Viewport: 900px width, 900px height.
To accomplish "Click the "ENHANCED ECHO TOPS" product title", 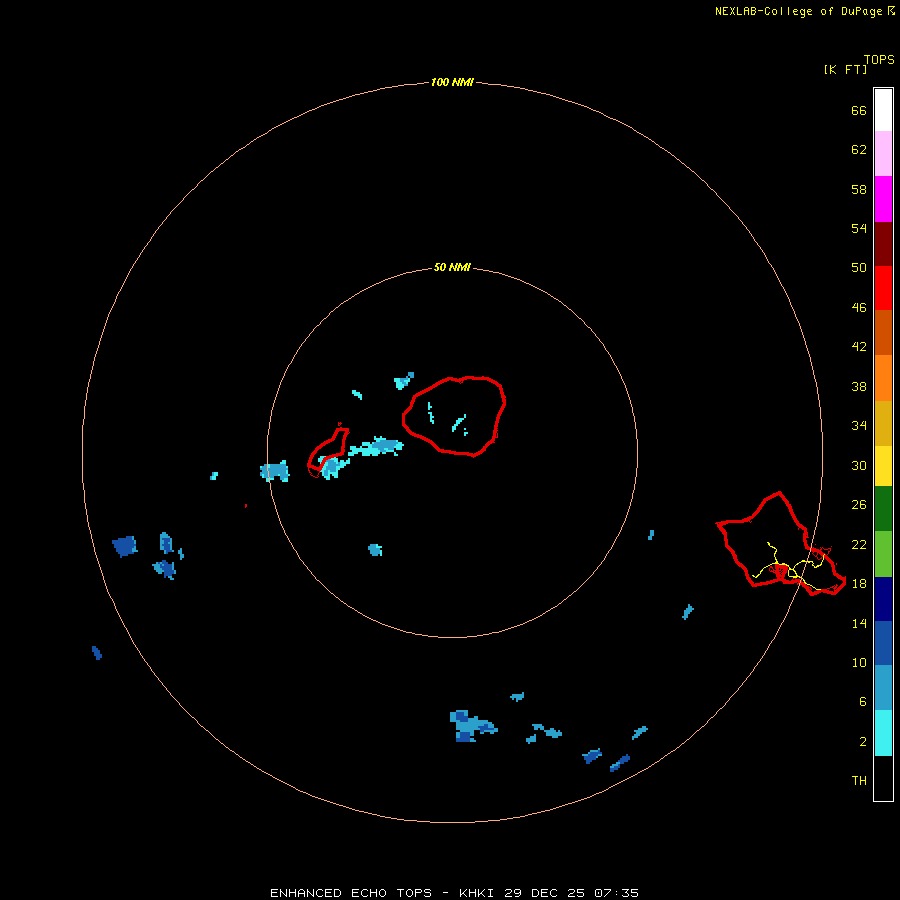I will 351,893.
